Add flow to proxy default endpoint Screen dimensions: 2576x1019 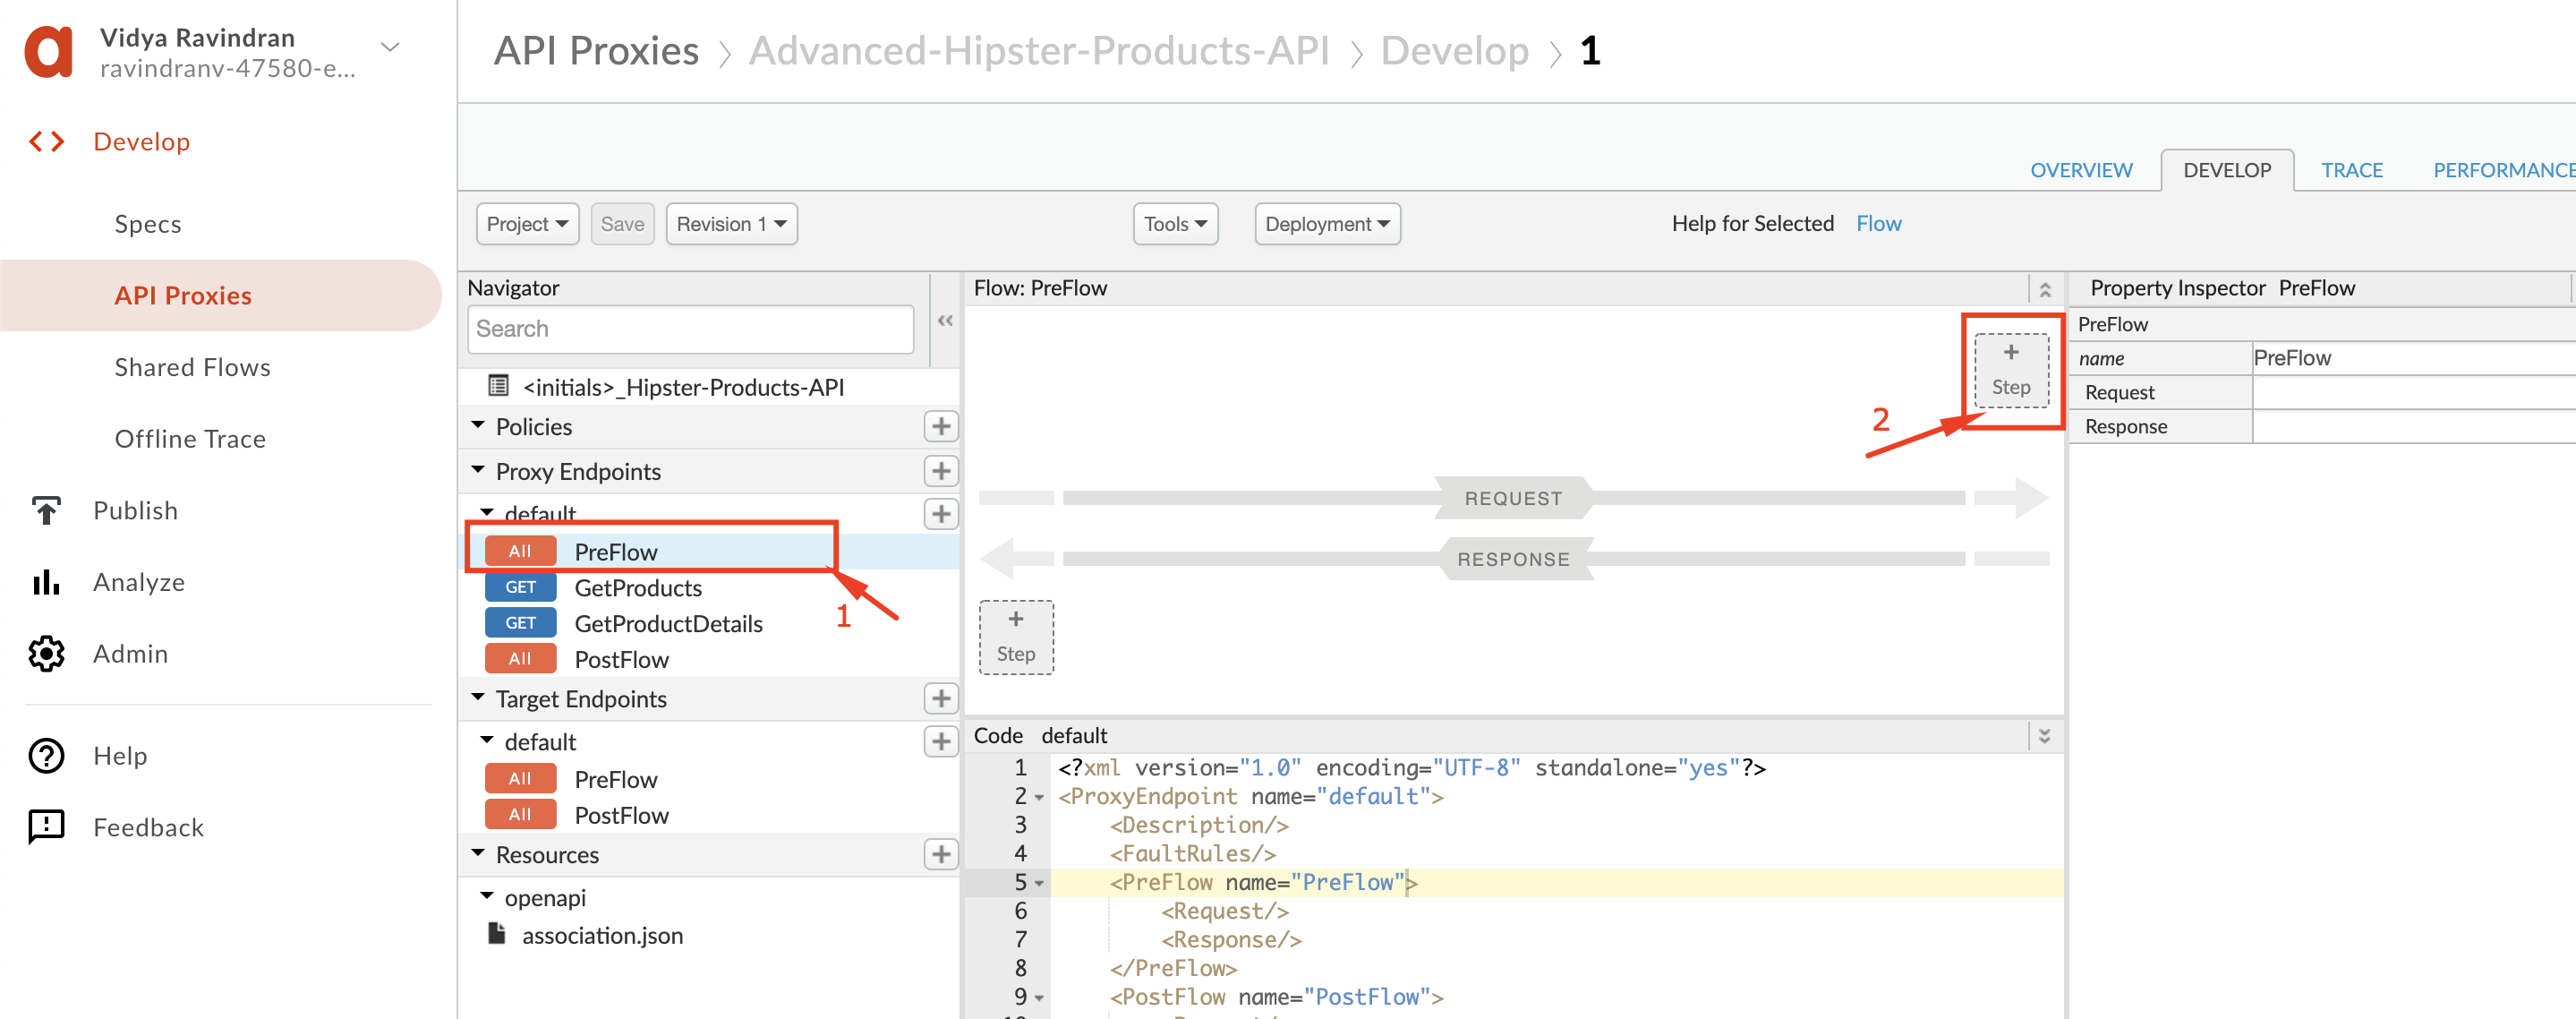pyautogui.click(x=940, y=514)
